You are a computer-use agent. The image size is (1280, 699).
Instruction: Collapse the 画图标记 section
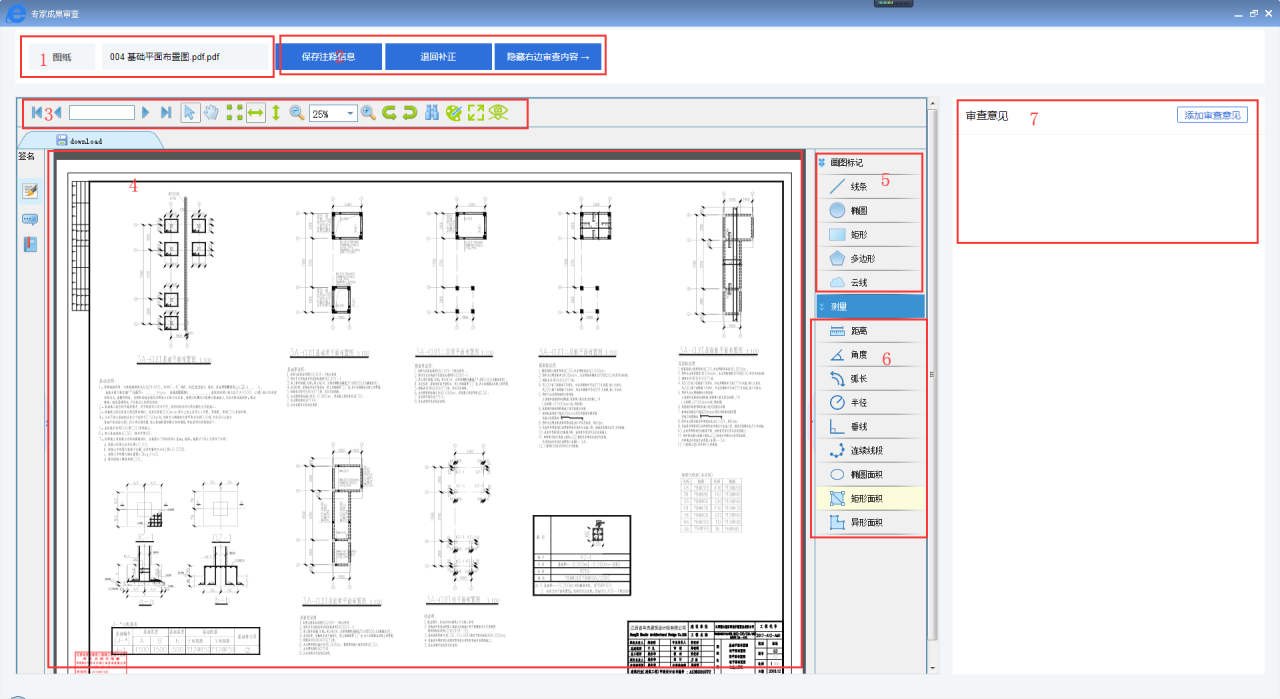tap(870, 162)
